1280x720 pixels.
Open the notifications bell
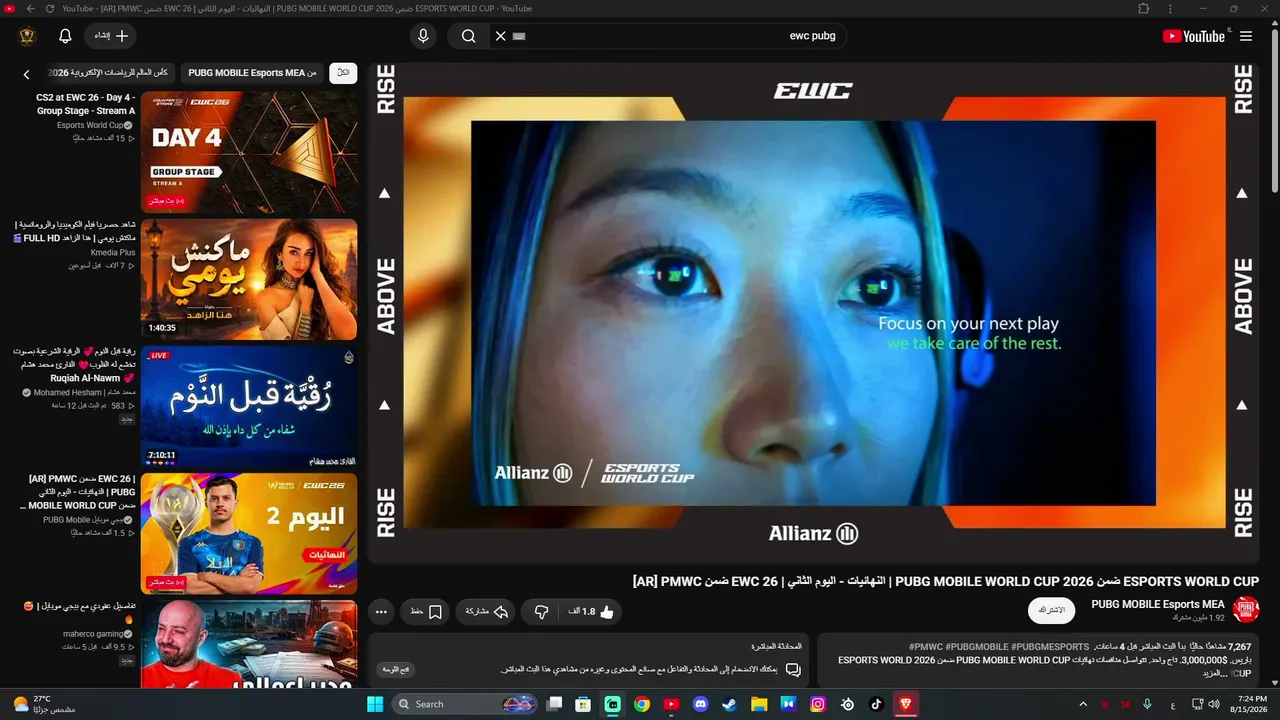65,36
